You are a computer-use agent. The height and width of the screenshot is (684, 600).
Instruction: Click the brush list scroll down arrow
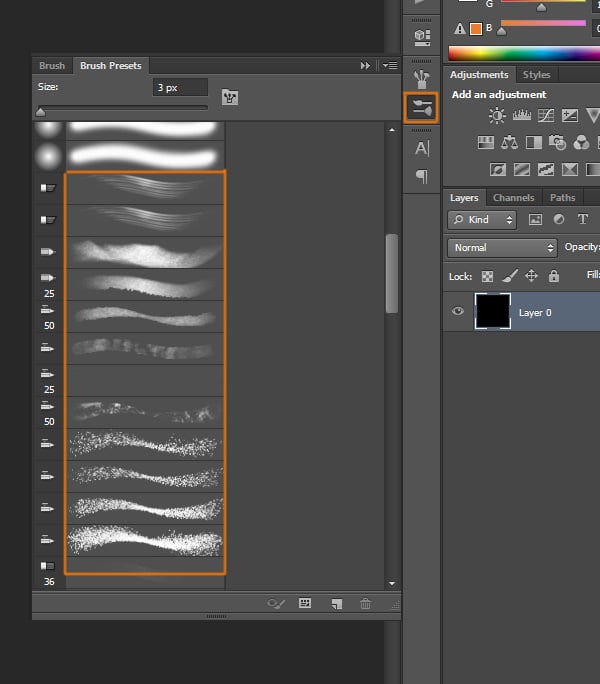point(392,583)
